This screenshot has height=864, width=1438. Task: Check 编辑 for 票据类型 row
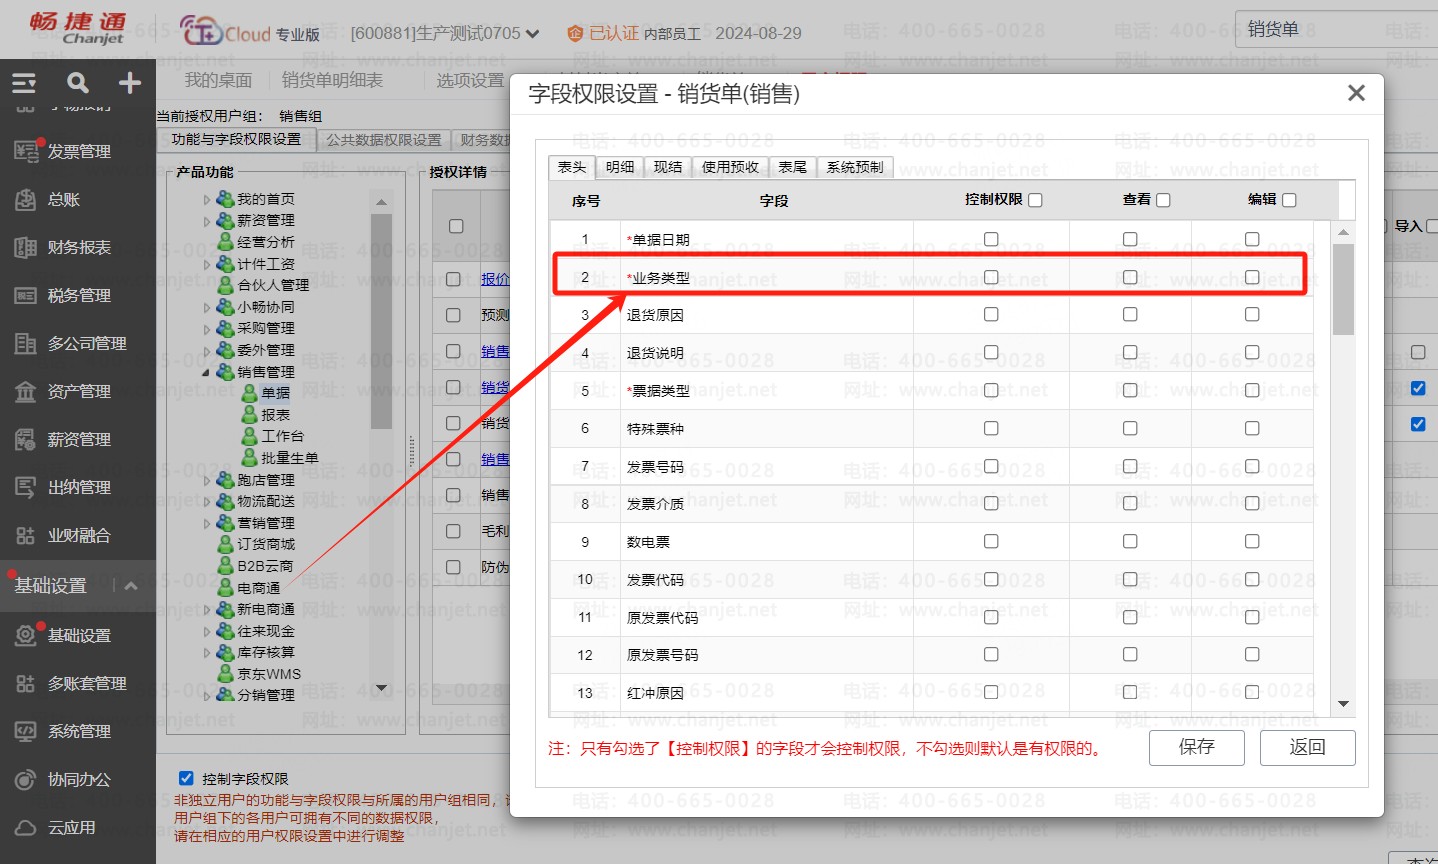(1252, 390)
